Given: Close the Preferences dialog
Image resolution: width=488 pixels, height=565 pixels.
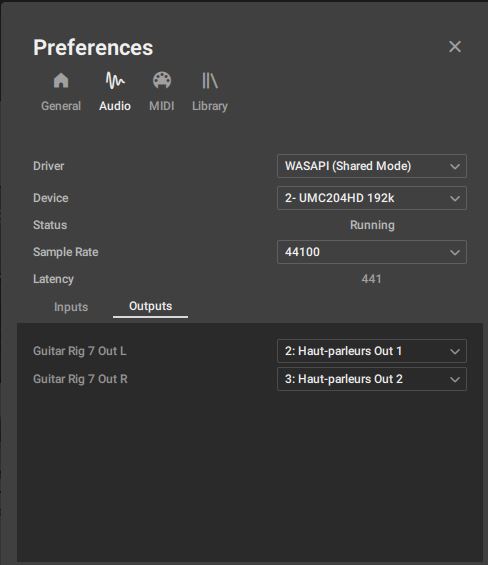Looking at the screenshot, I should [455, 46].
